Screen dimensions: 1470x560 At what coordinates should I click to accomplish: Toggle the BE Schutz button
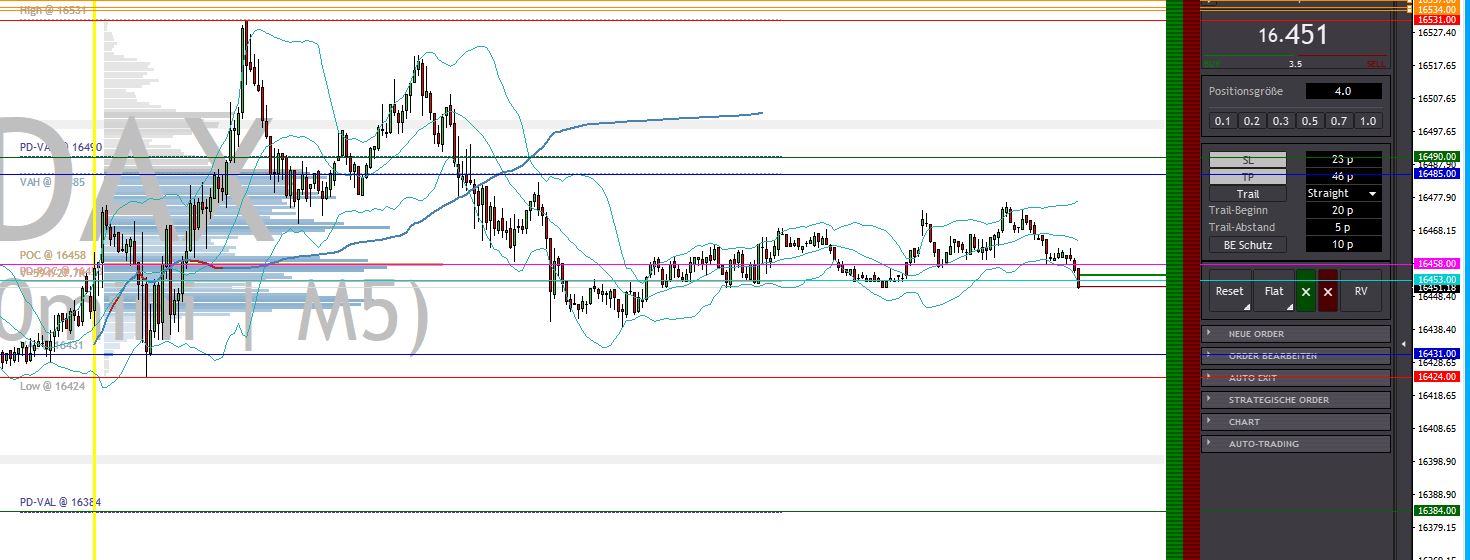tap(1247, 245)
